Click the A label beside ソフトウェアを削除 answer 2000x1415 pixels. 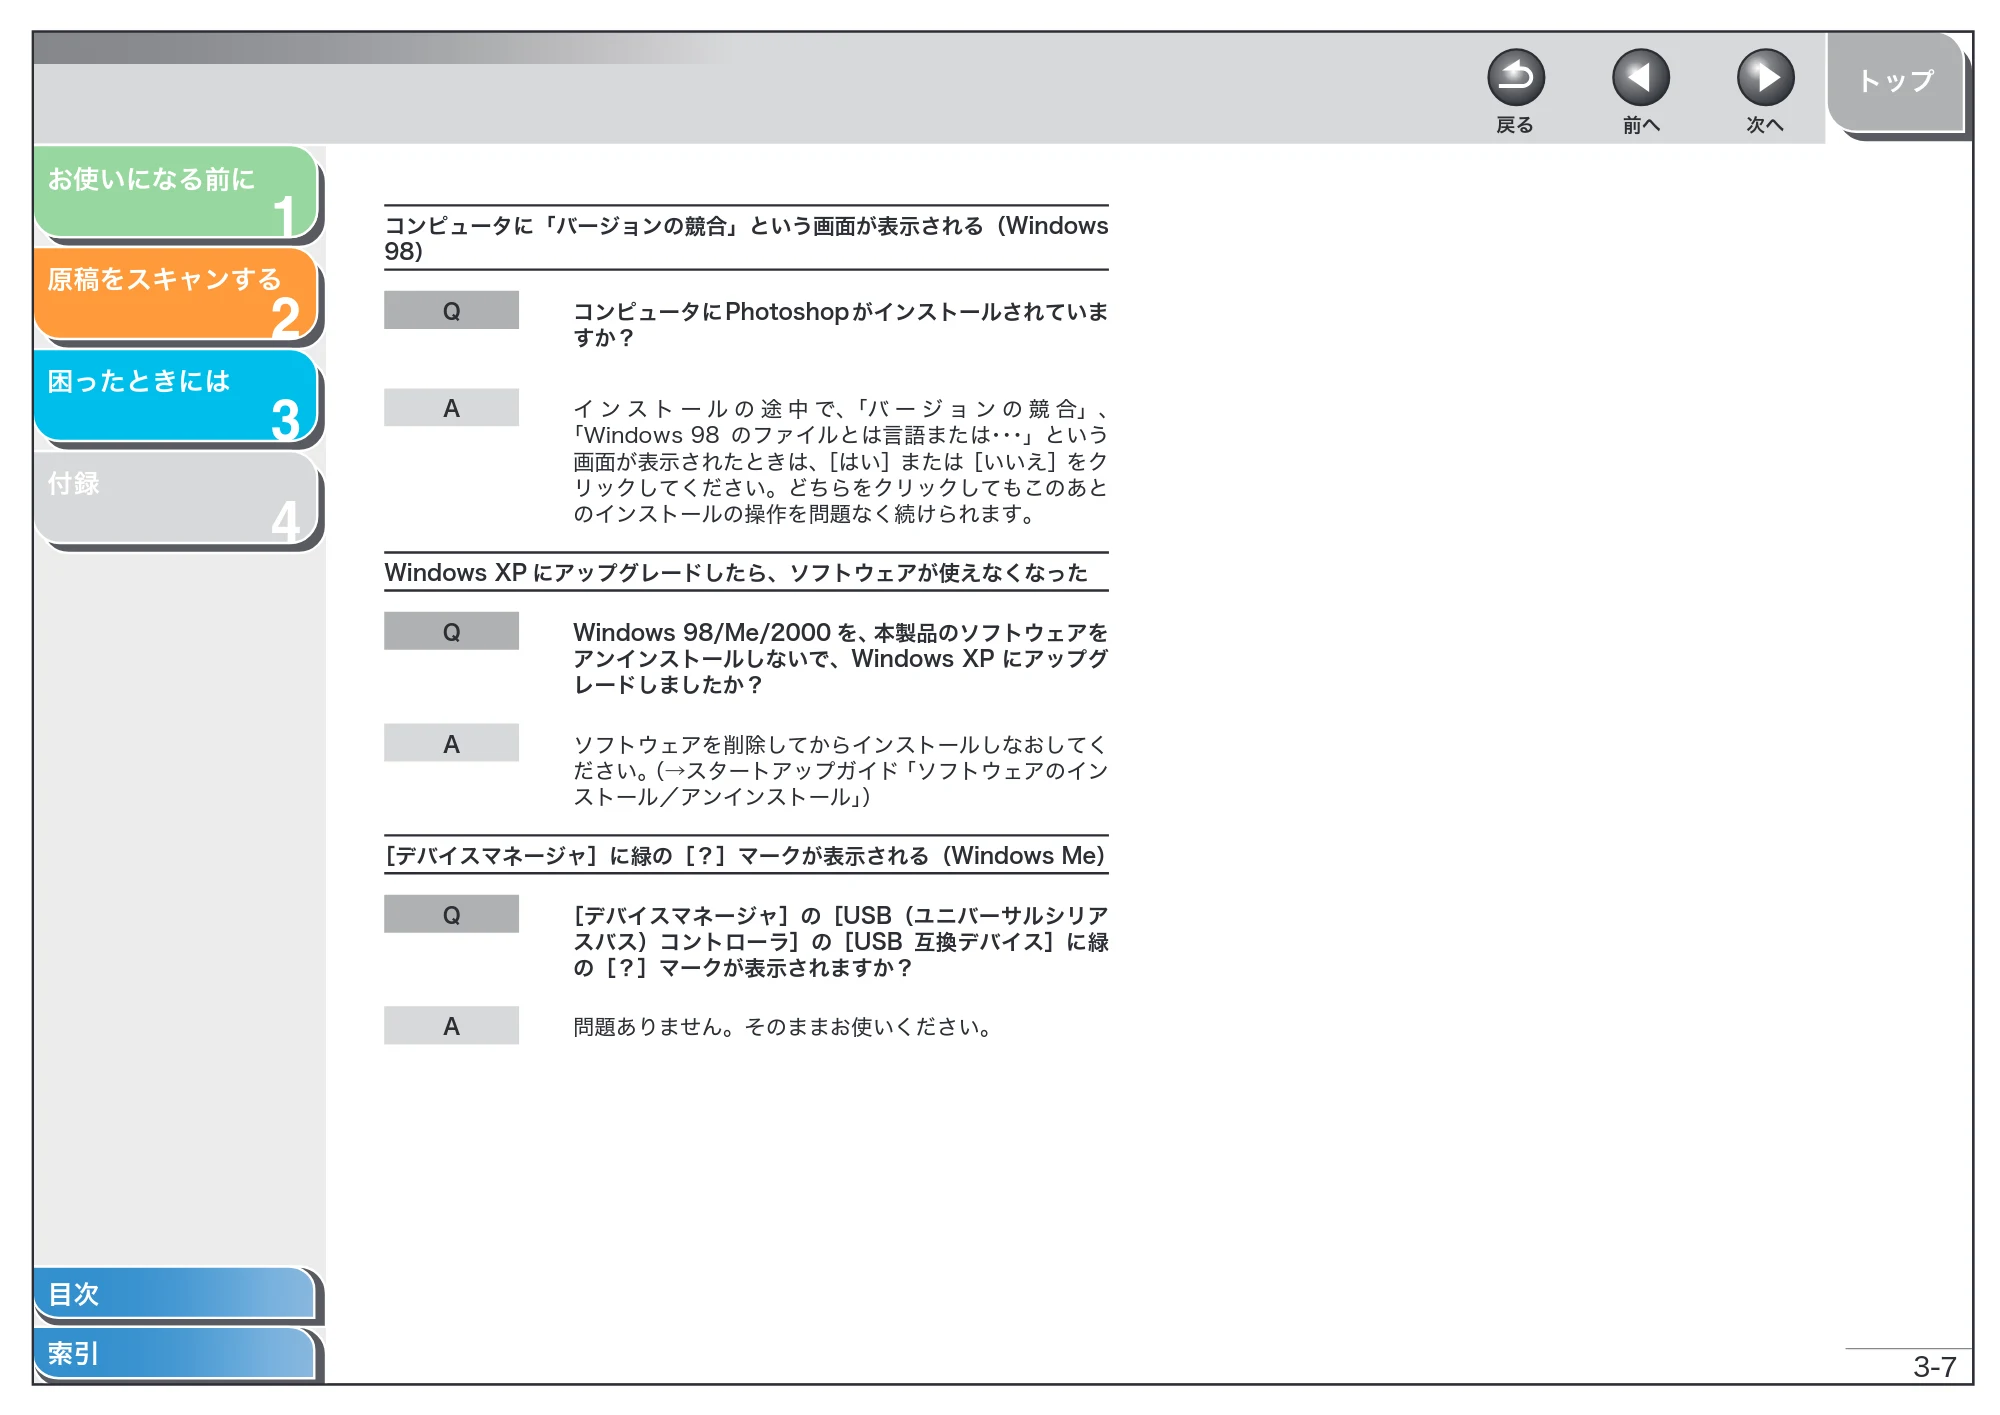451,743
